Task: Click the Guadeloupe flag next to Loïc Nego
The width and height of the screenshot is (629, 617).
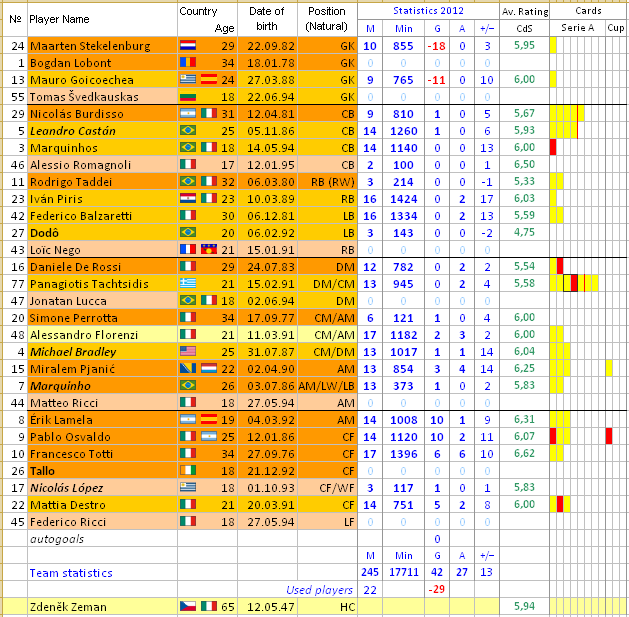Action: pyautogui.click(x=209, y=249)
